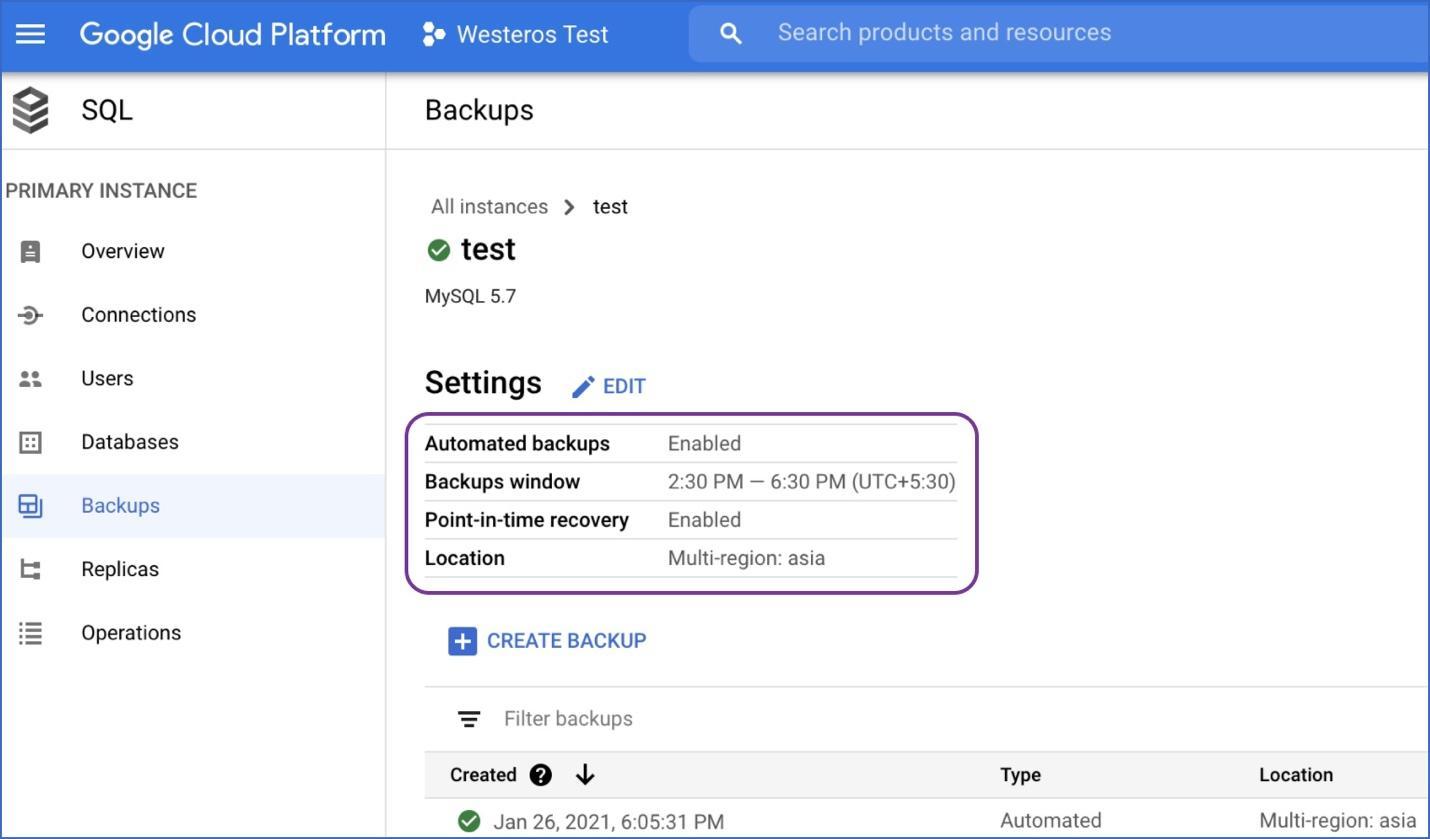Screen dimensions: 1430x839
Task: Toggle sort order arrow on Created column
Action: [585, 775]
